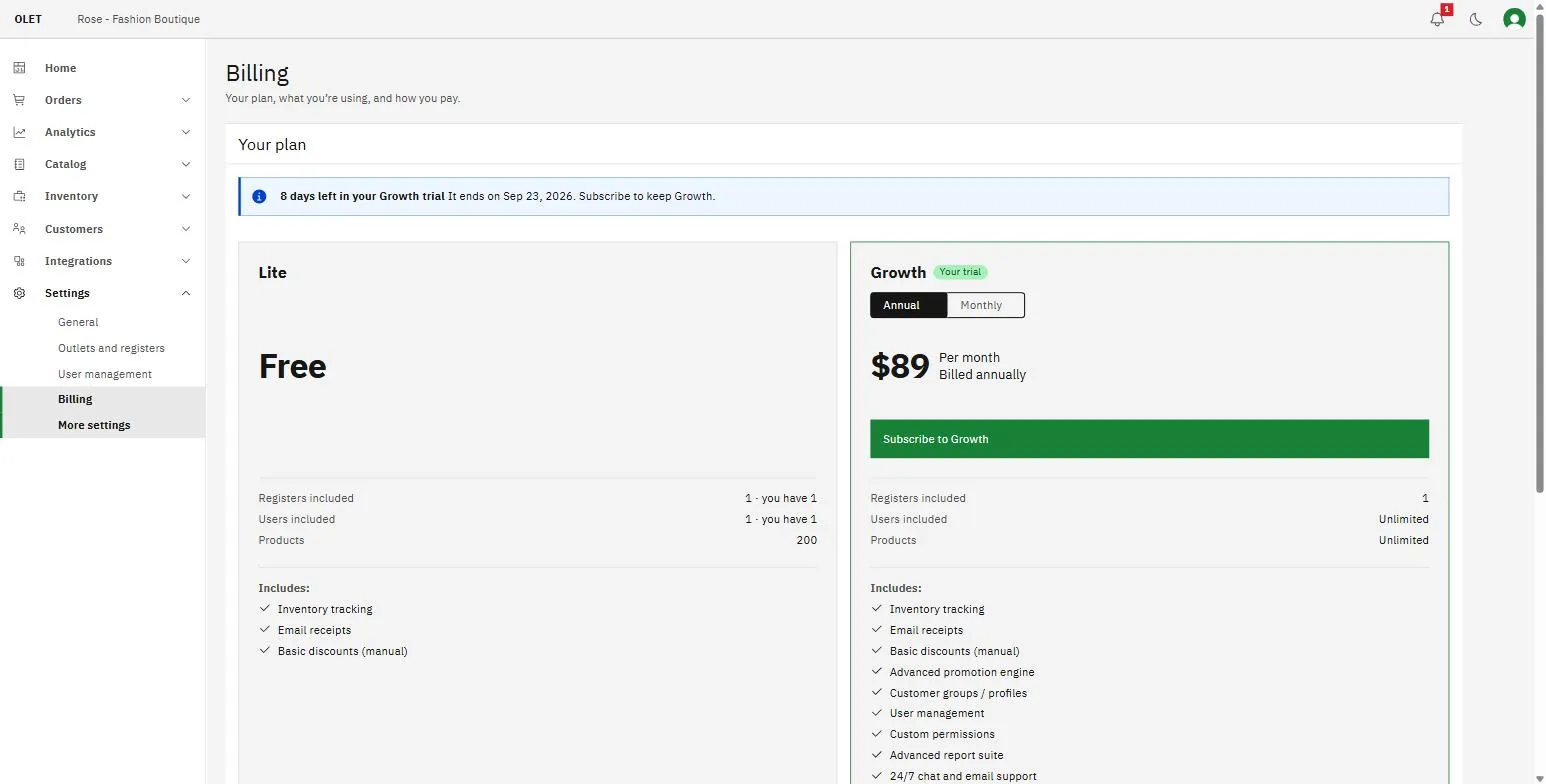This screenshot has height=784, width=1546.
Task: Collapse the Settings menu chevron
Action: 185,293
